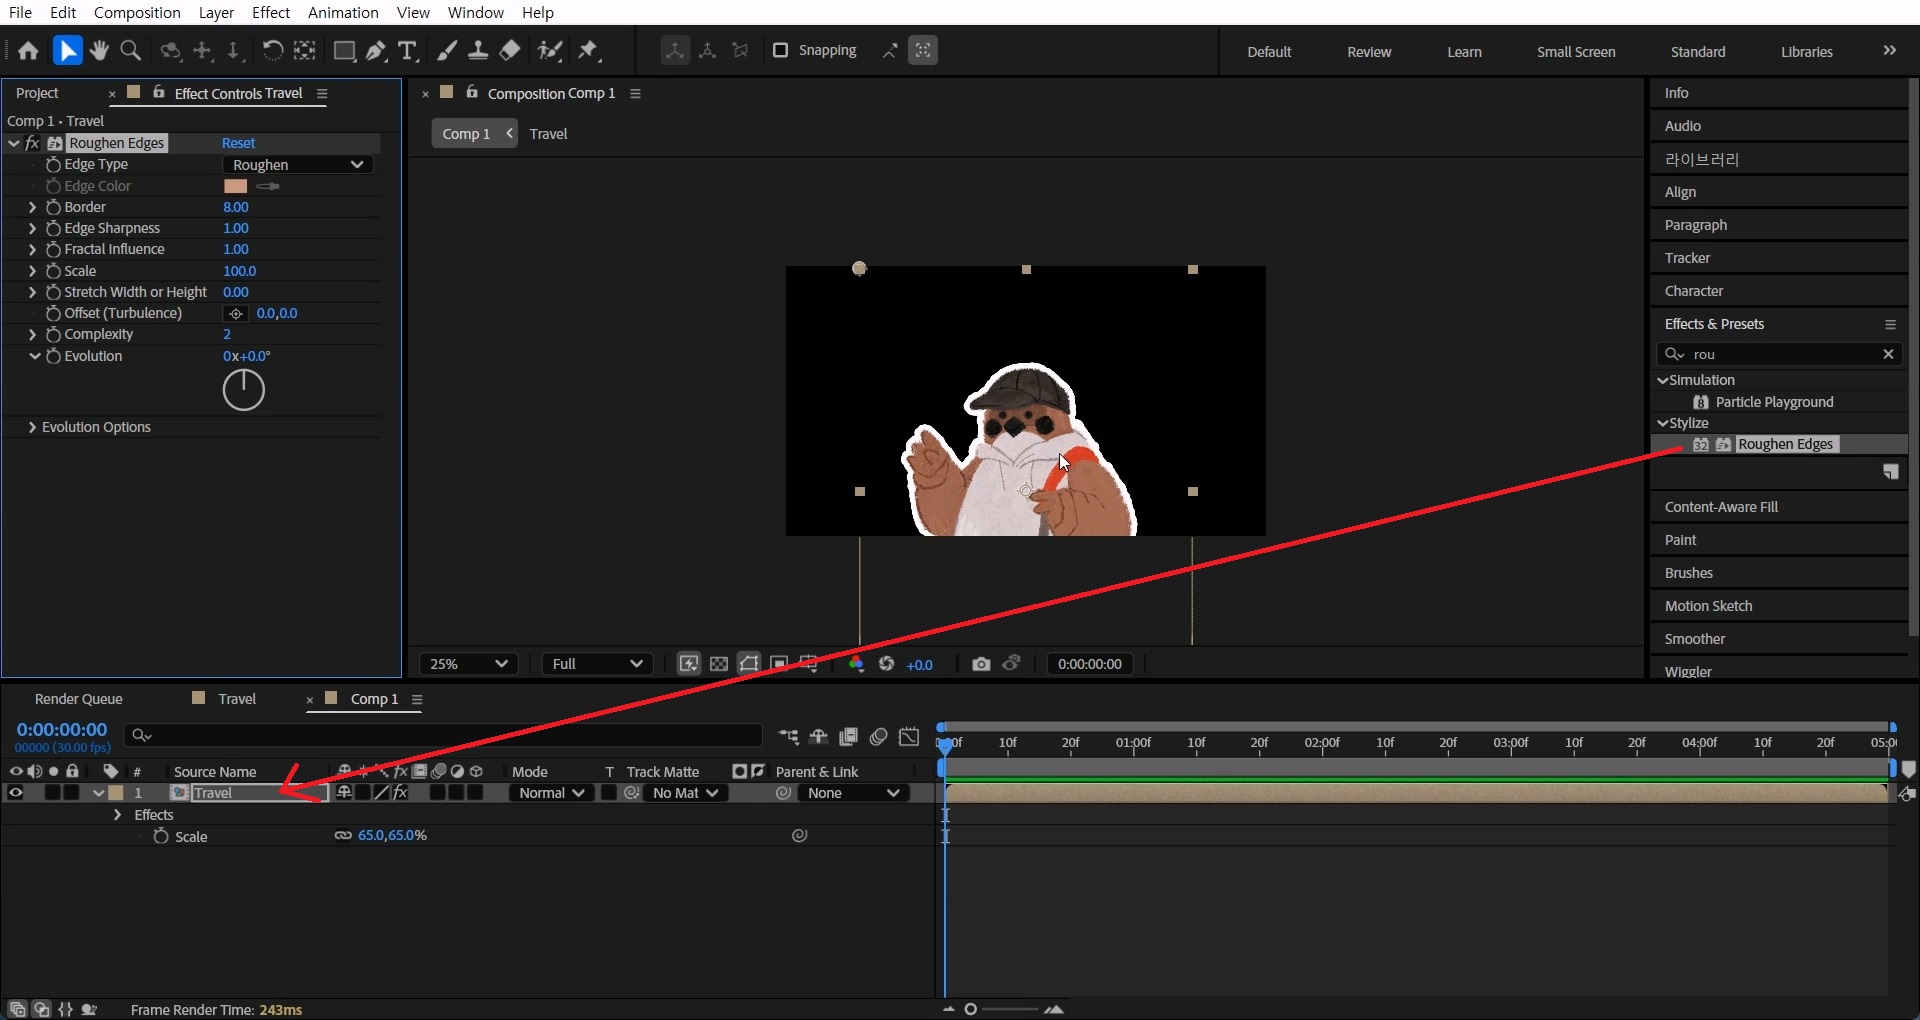
Task: Click the Evolution angle dial
Action: pyautogui.click(x=243, y=390)
